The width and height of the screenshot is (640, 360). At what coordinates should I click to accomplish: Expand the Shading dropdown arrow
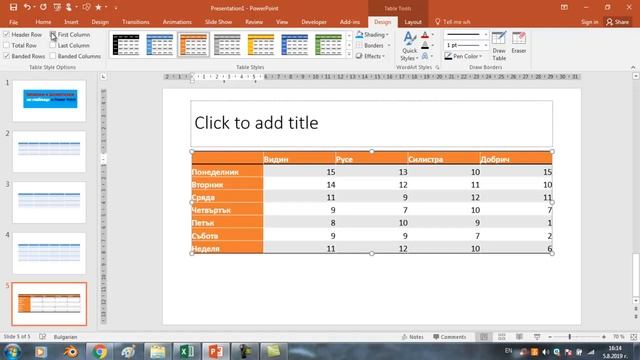click(387, 35)
